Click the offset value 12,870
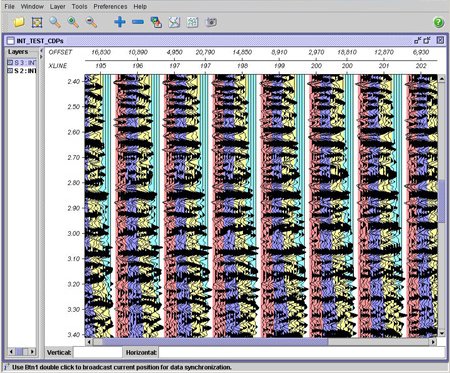Screen dimensions: 450x373 click(x=384, y=52)
